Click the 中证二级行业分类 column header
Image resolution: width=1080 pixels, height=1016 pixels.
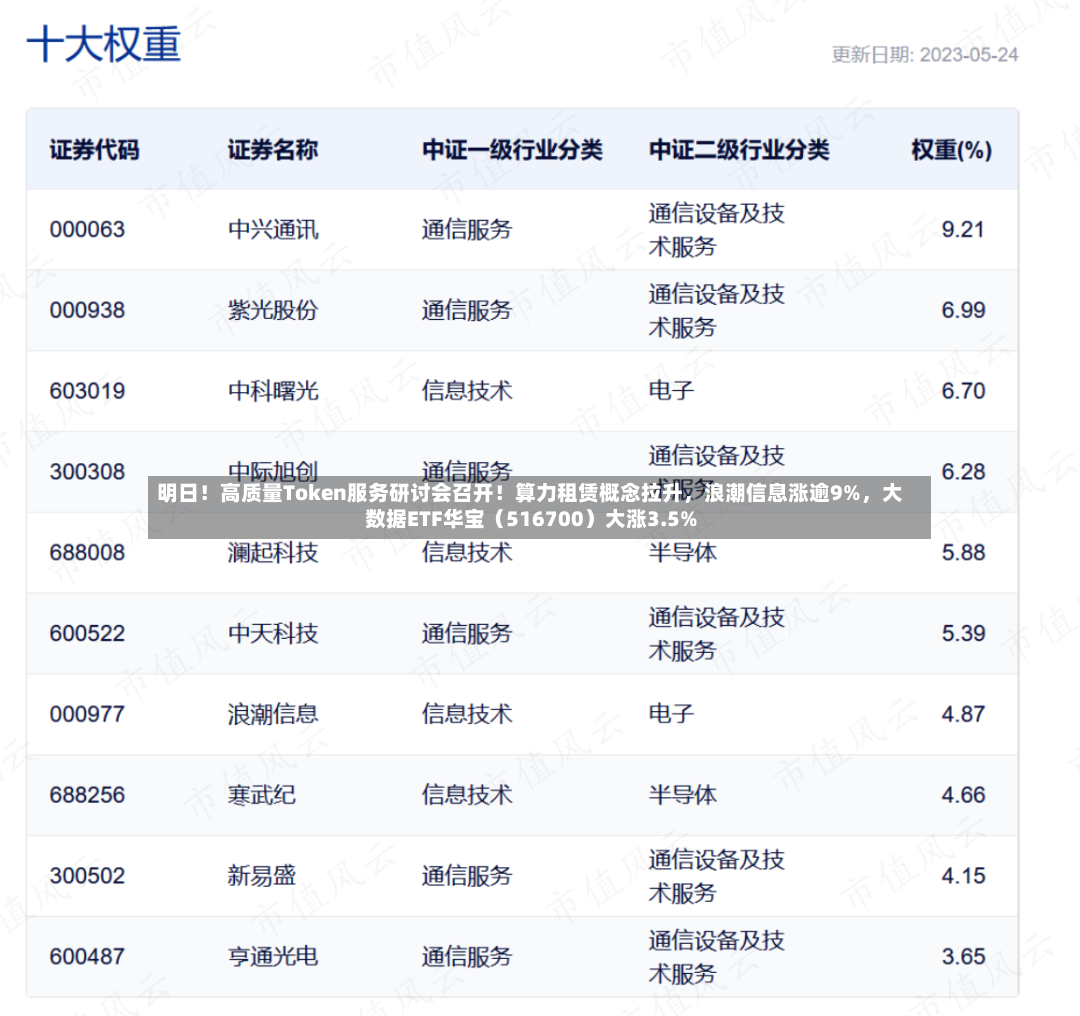click(x=739, y=149)
